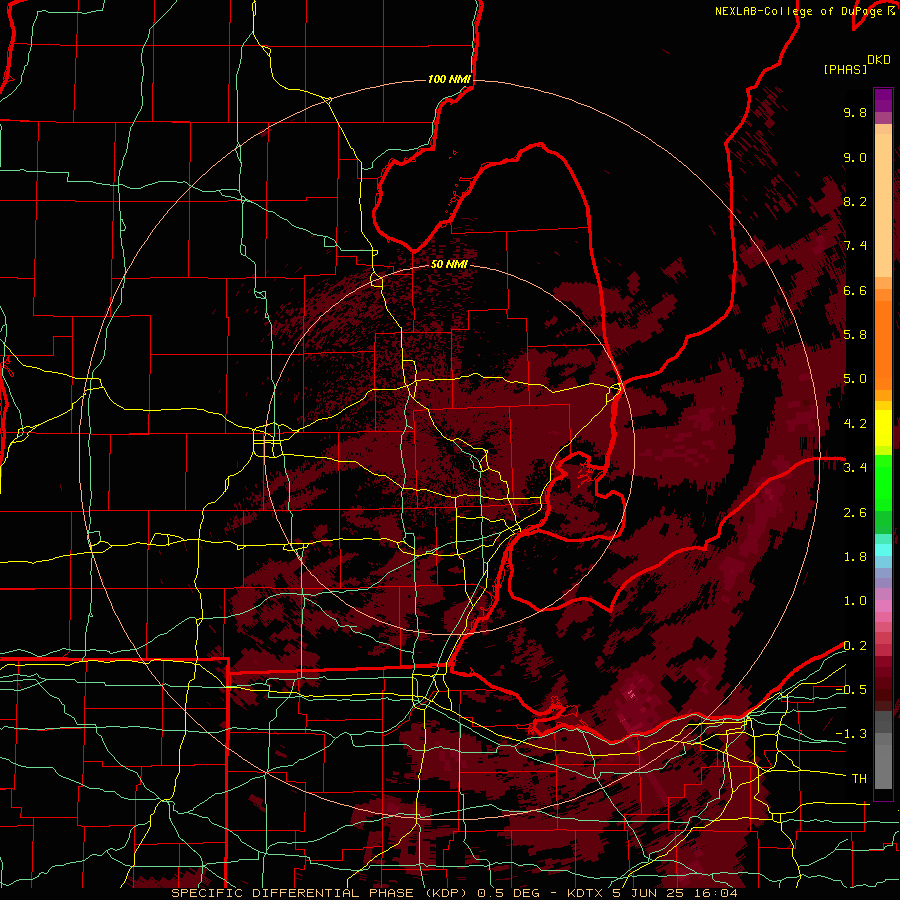Viewport: 900px width, 900px height.
Task: Pick the orange band of the color bar
Action: click(883, 344)
